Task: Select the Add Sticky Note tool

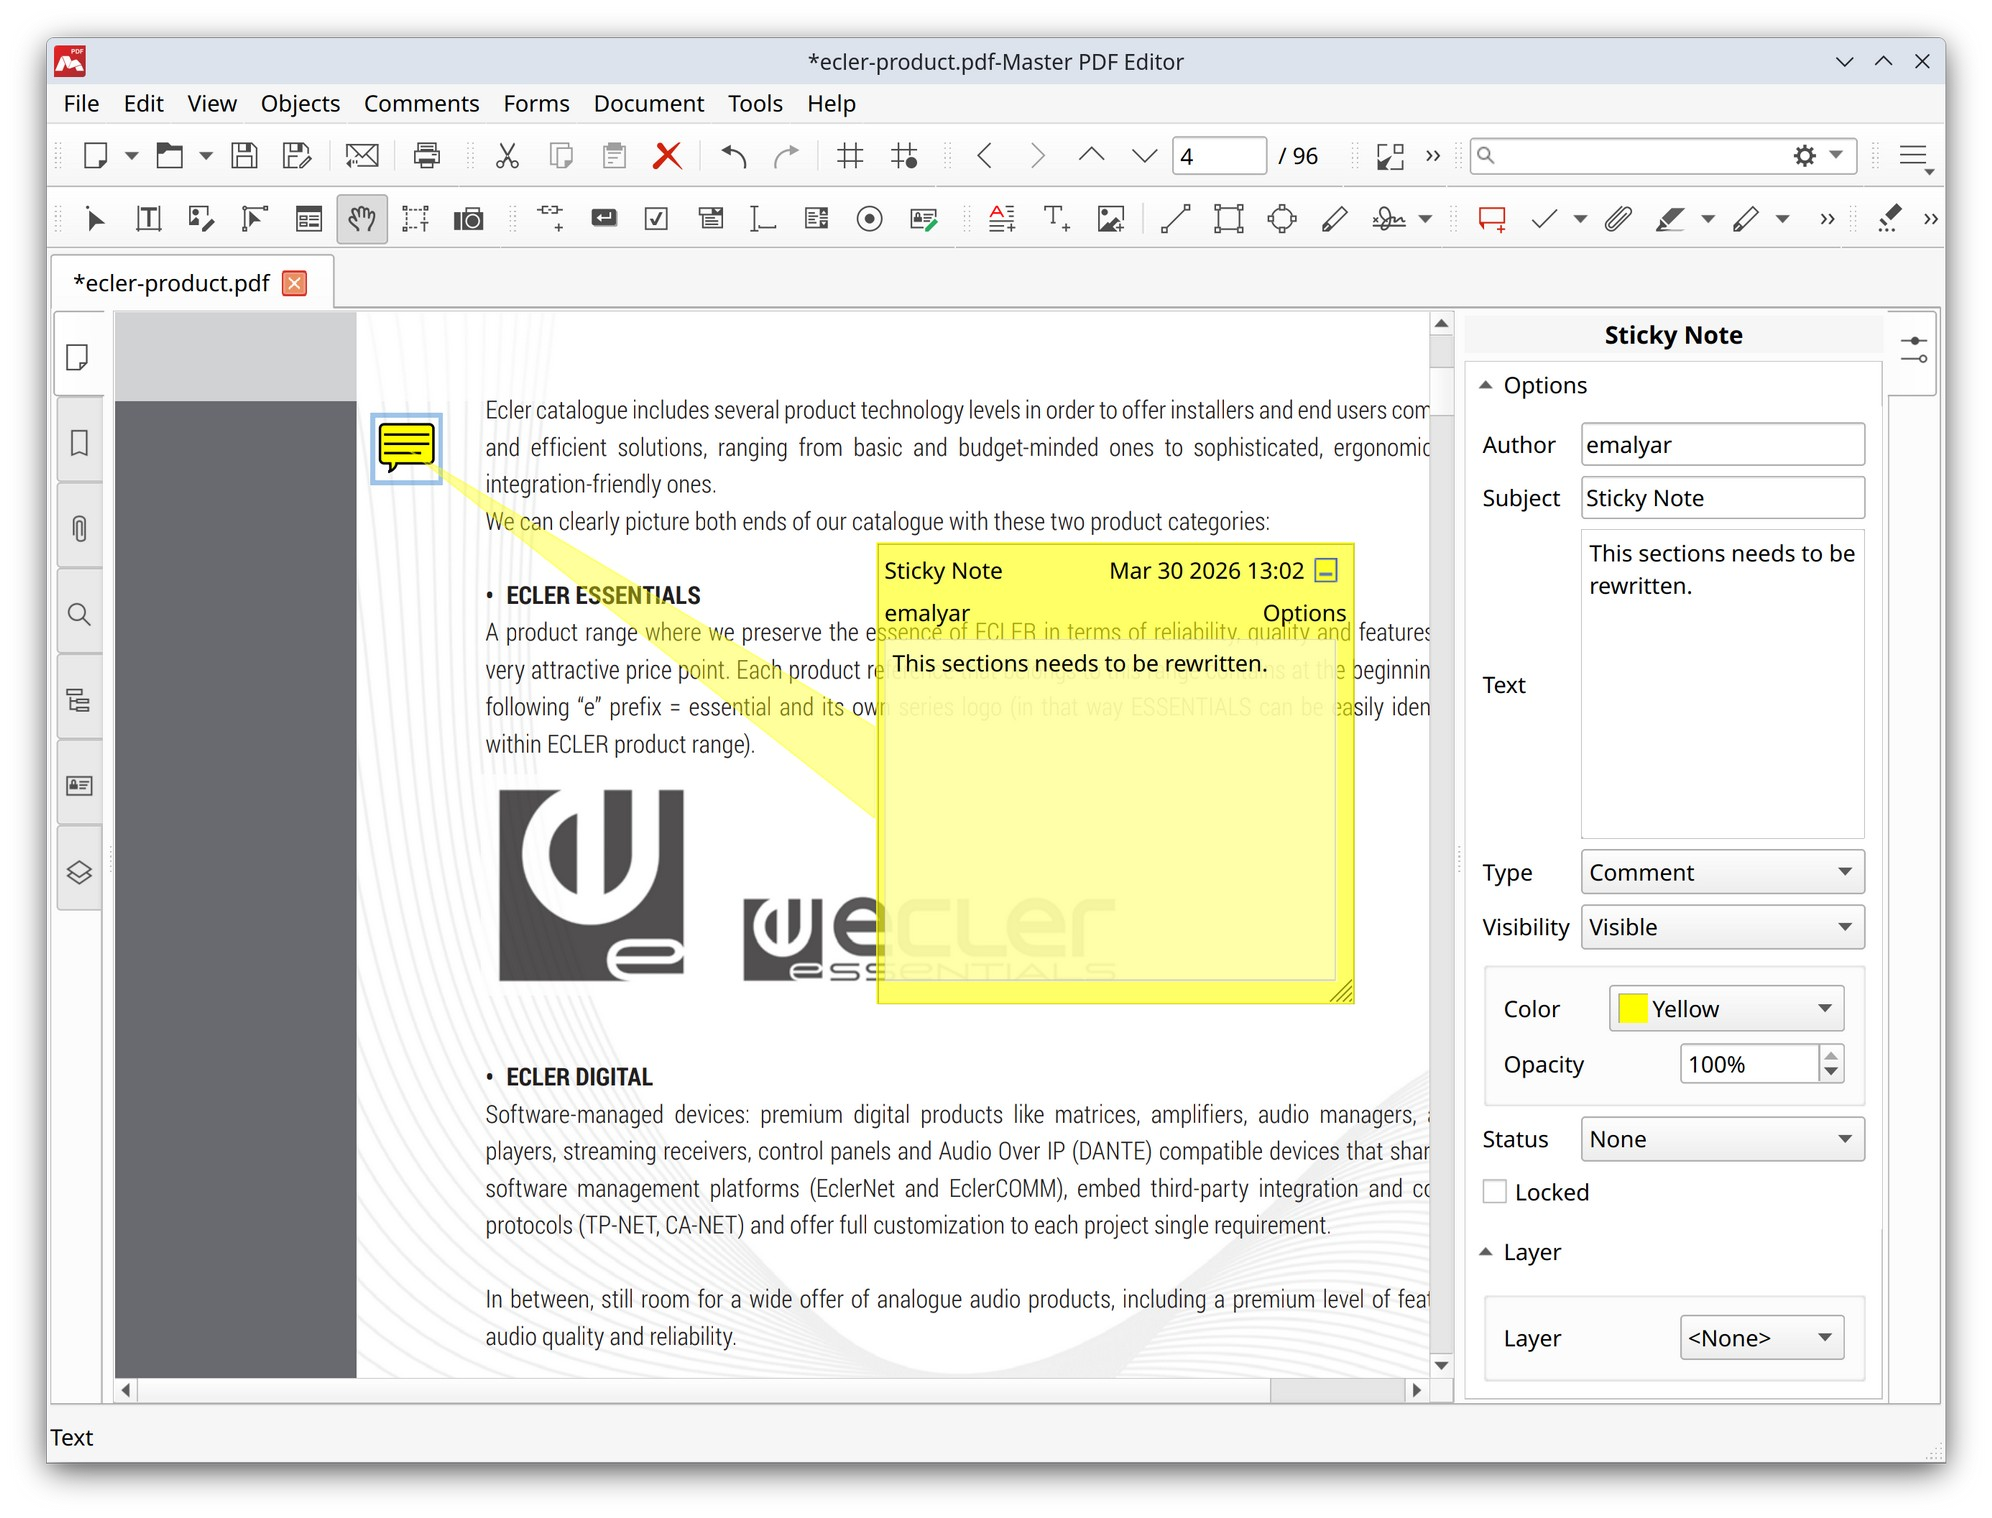Action: click(1492, 219)
